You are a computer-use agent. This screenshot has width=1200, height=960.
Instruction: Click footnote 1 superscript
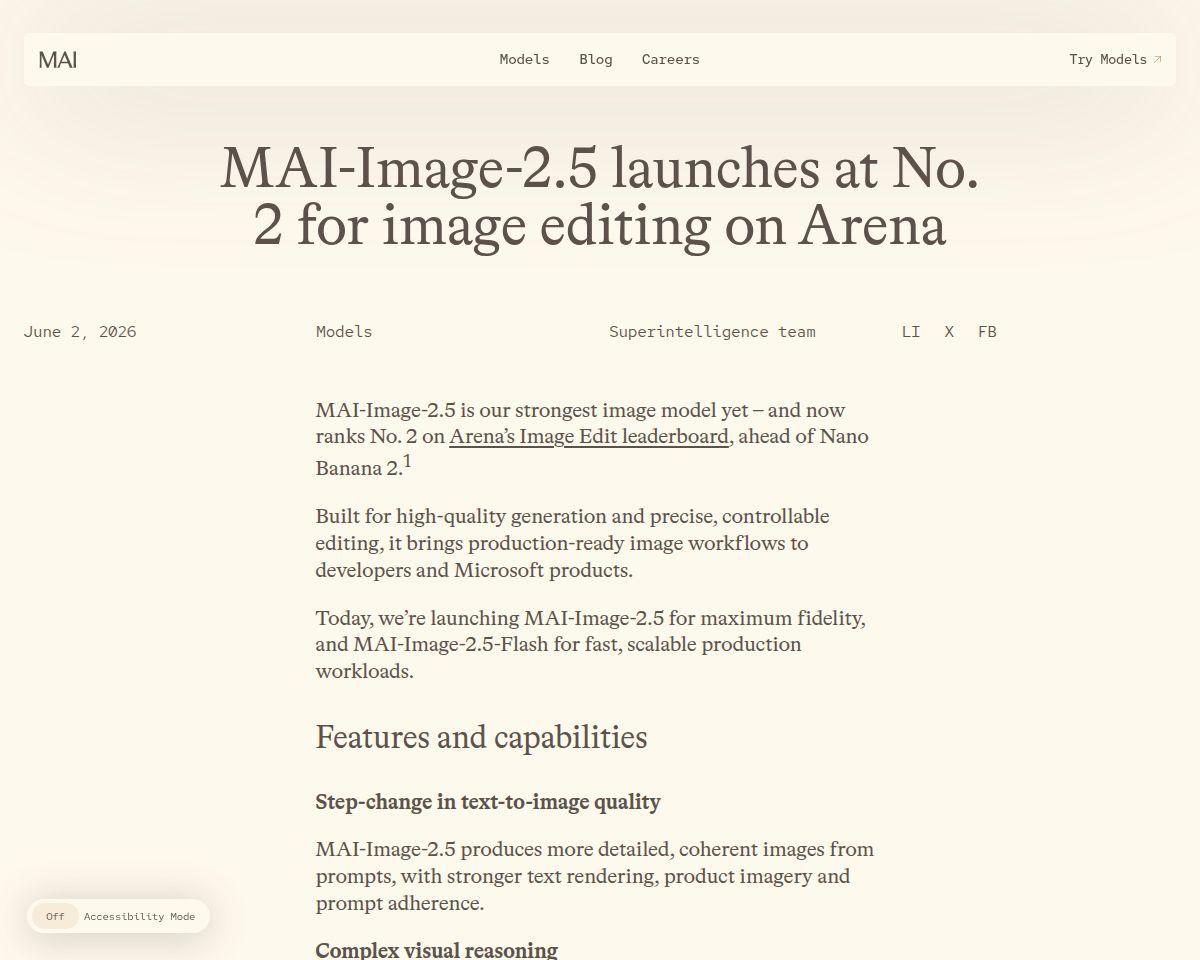(x=407, y=462)
